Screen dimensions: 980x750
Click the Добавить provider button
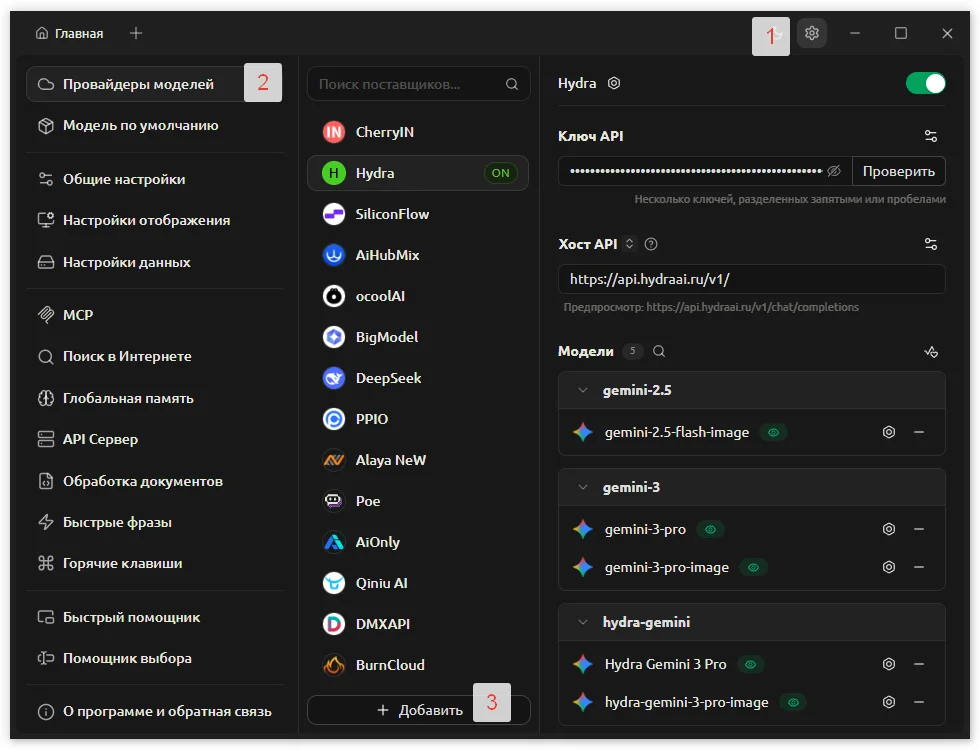[x=419, y=710]
